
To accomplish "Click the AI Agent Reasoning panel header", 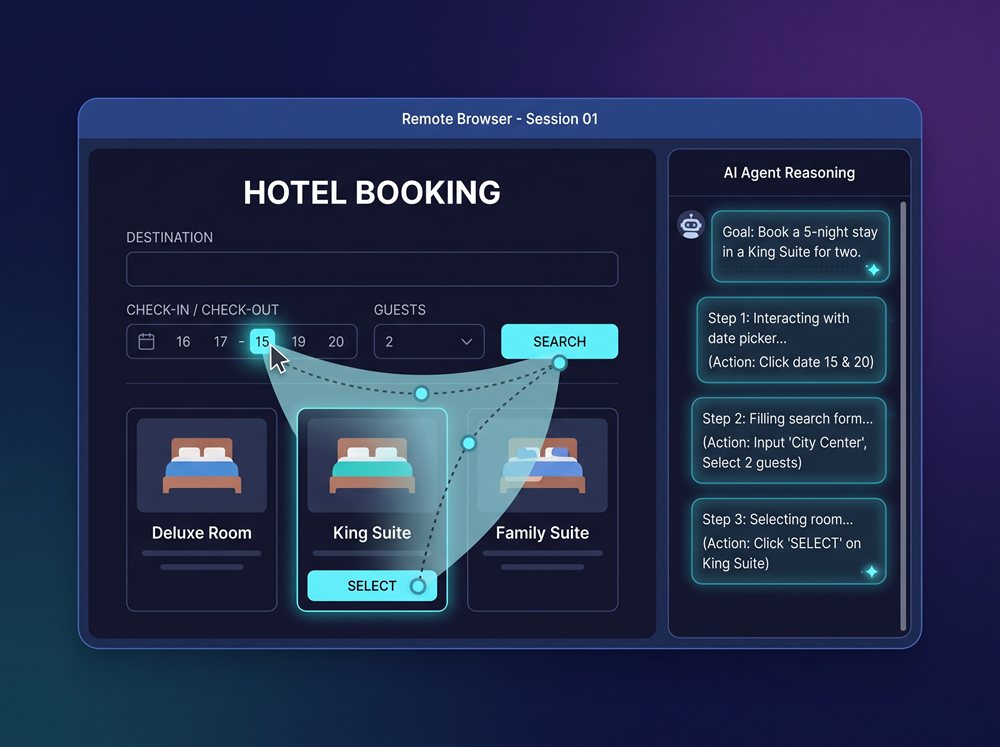I will tap(789, 173).
